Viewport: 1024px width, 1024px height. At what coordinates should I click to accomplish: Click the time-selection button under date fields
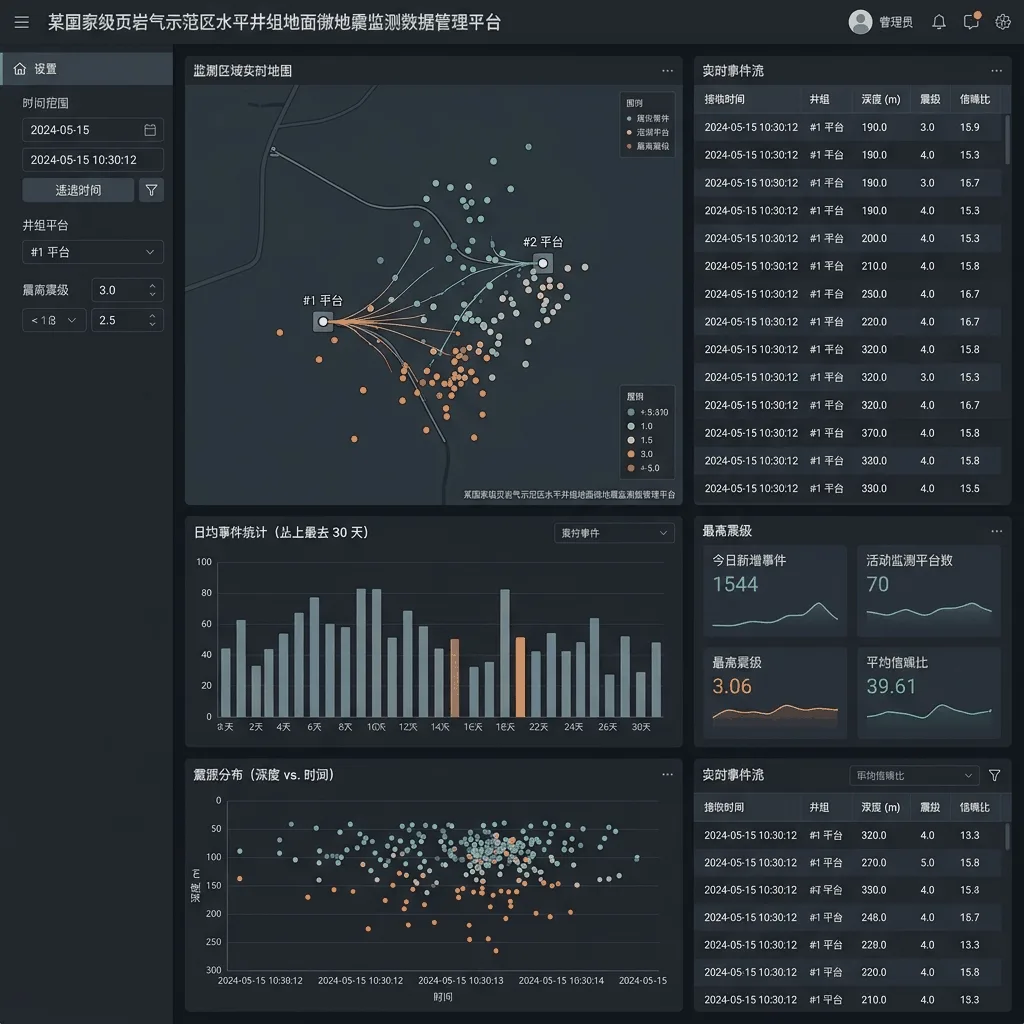78,190
